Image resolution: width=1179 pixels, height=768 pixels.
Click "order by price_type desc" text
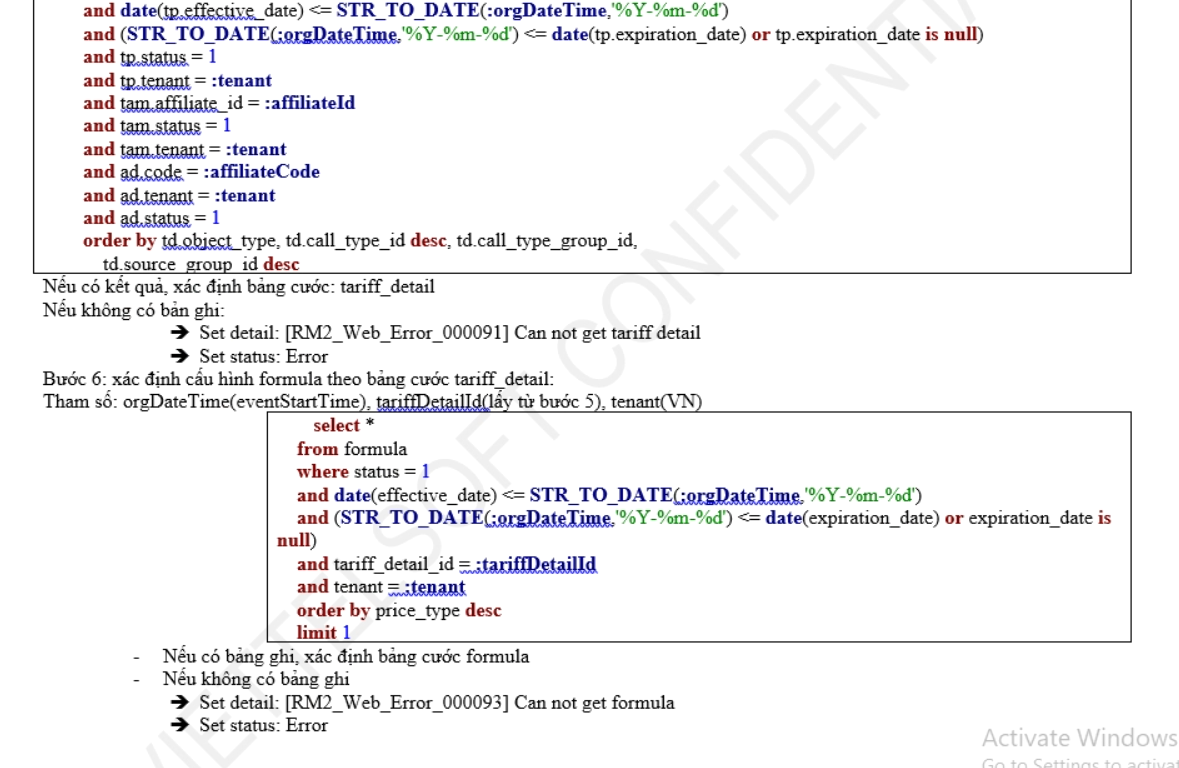point(398,610)
